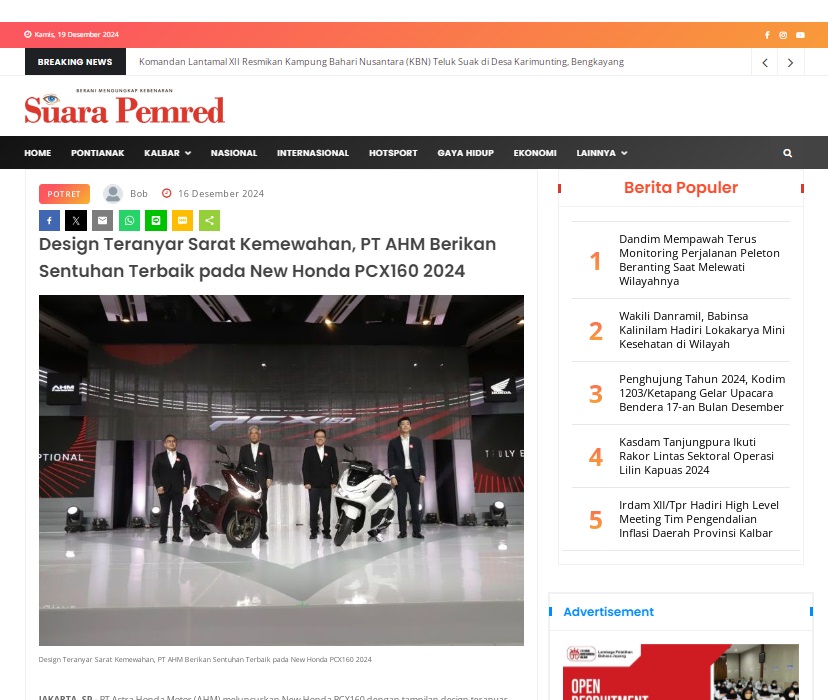828x700 pixels.
Task: Open author Bob's profile link
Action: coord(139,194)
